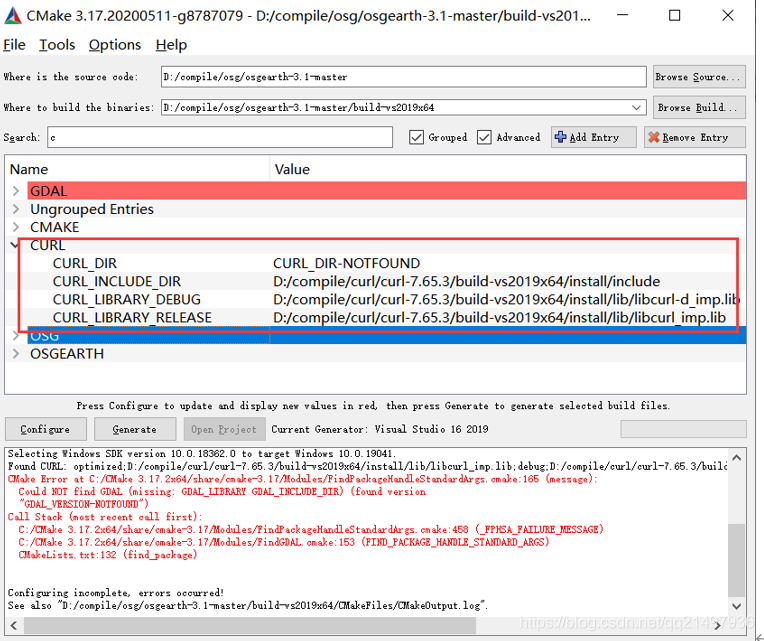Expand the CMAKE group

[16, 227]
